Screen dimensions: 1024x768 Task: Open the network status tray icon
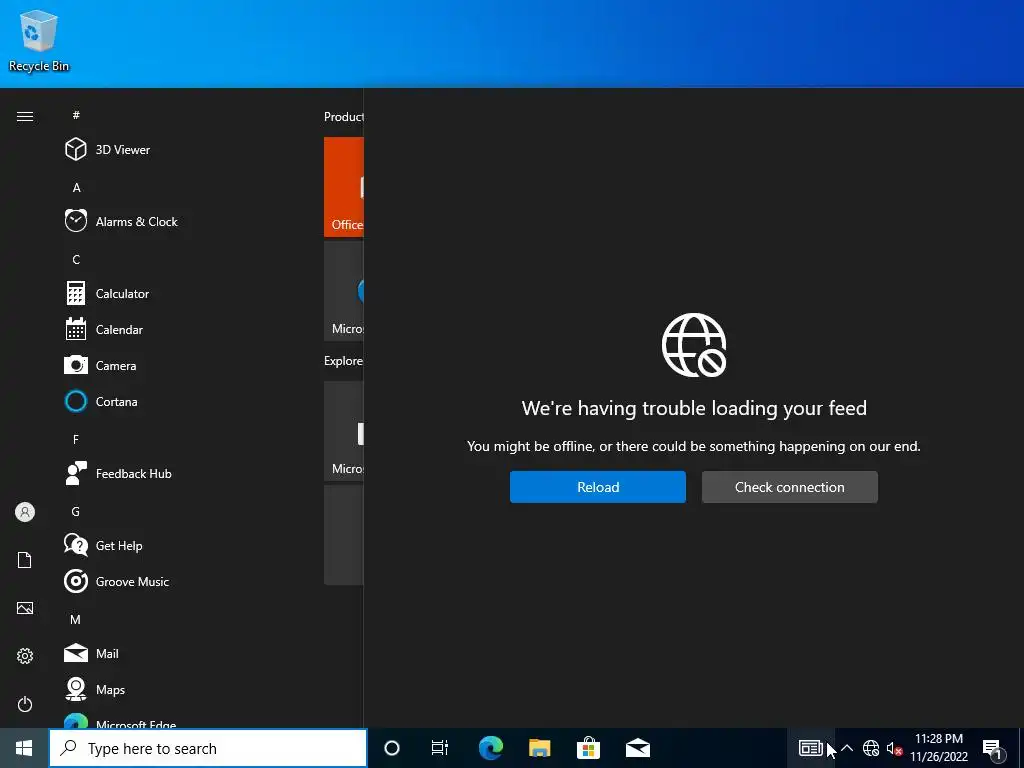(x=871, y=748)
